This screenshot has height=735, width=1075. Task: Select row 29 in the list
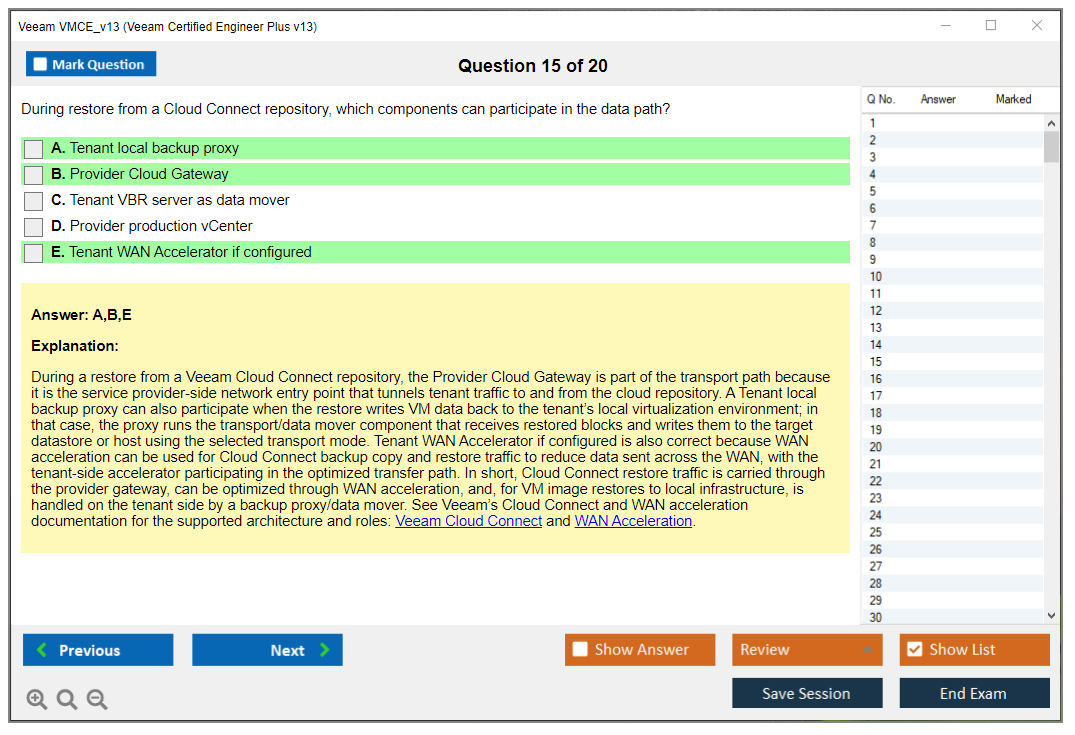point(952,601)
